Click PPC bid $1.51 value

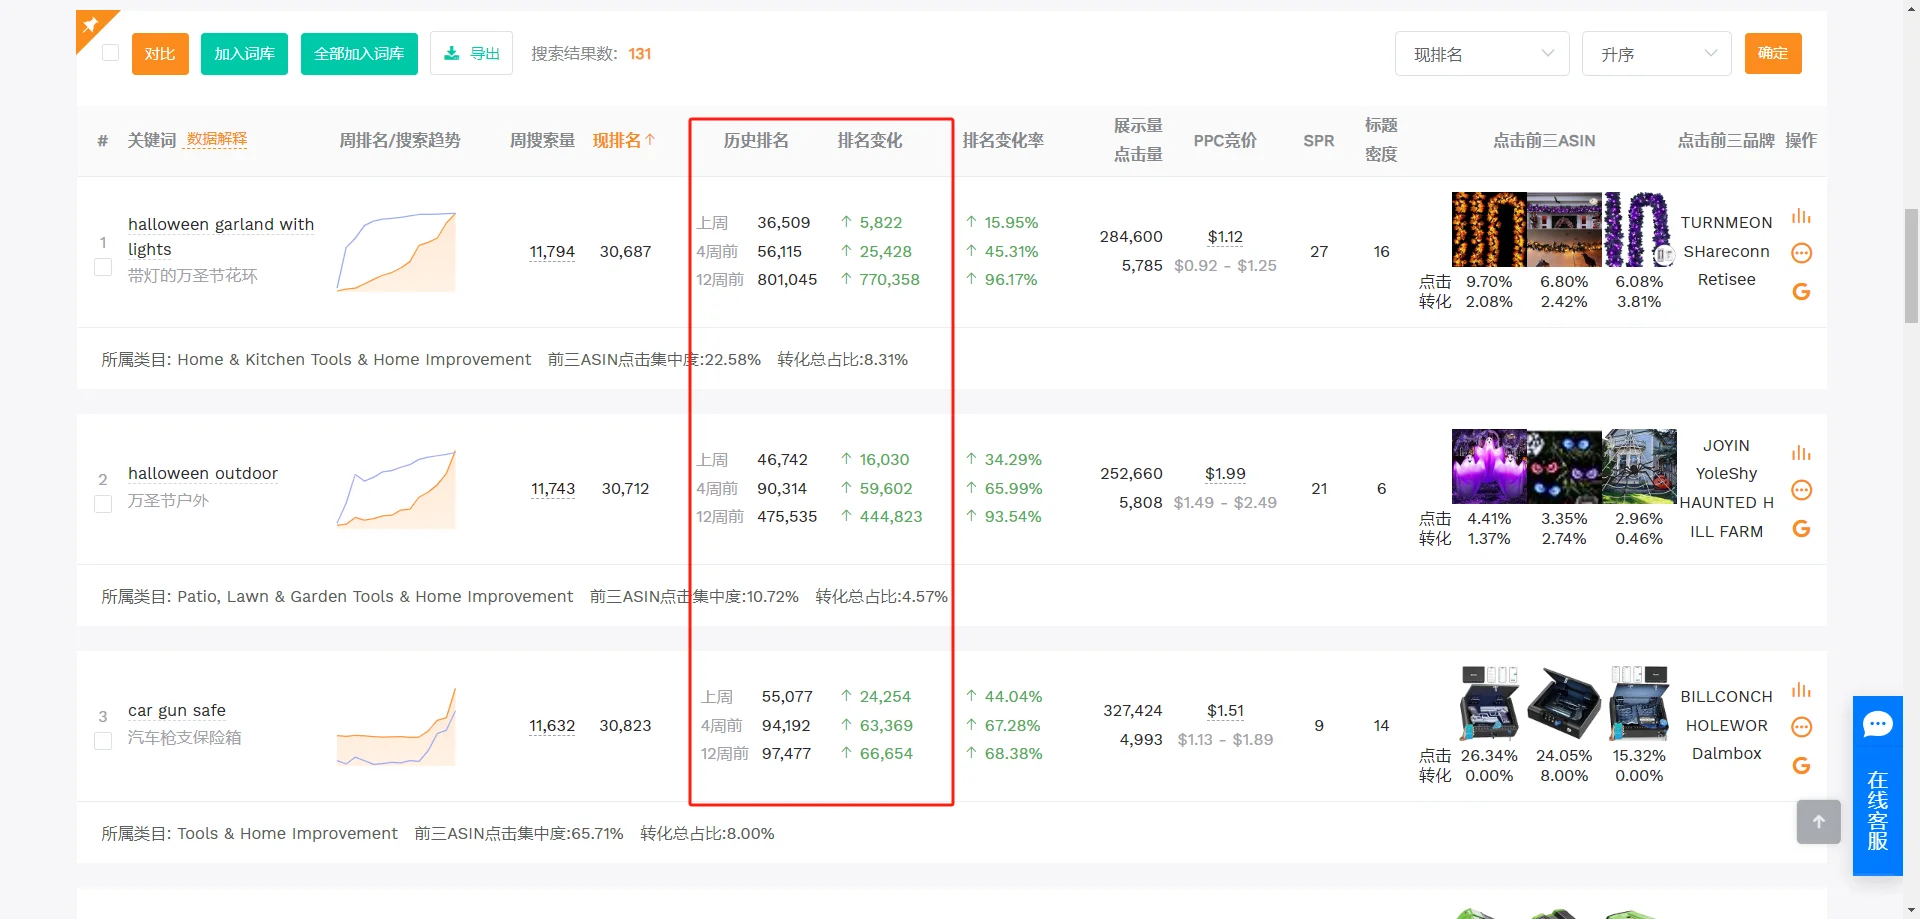coord(1225,711)
